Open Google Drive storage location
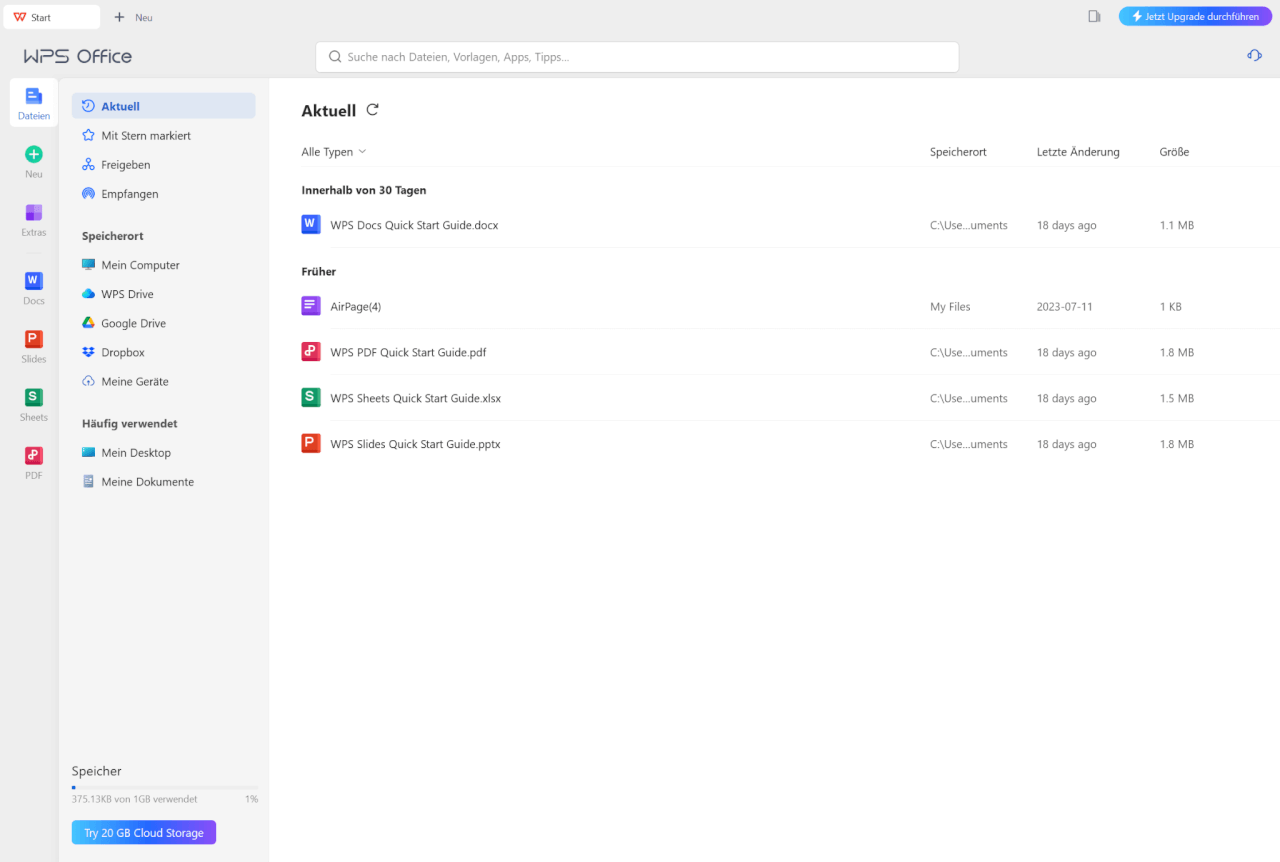Screen dimensions: 1280x862 coord(133,323)
